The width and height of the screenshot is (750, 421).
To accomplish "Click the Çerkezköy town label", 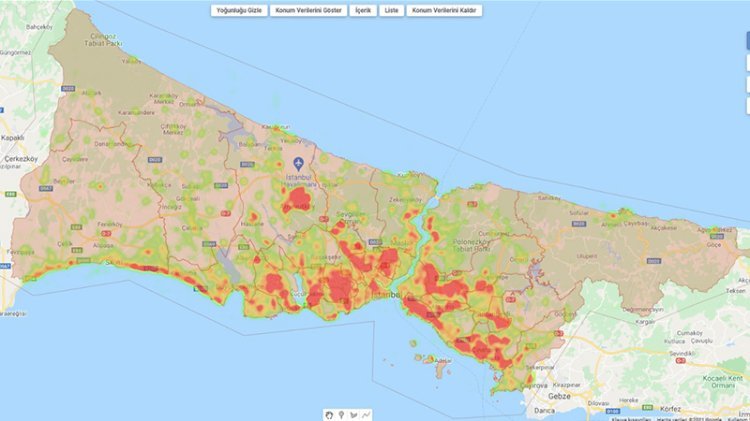I will [x=21, y=158].
